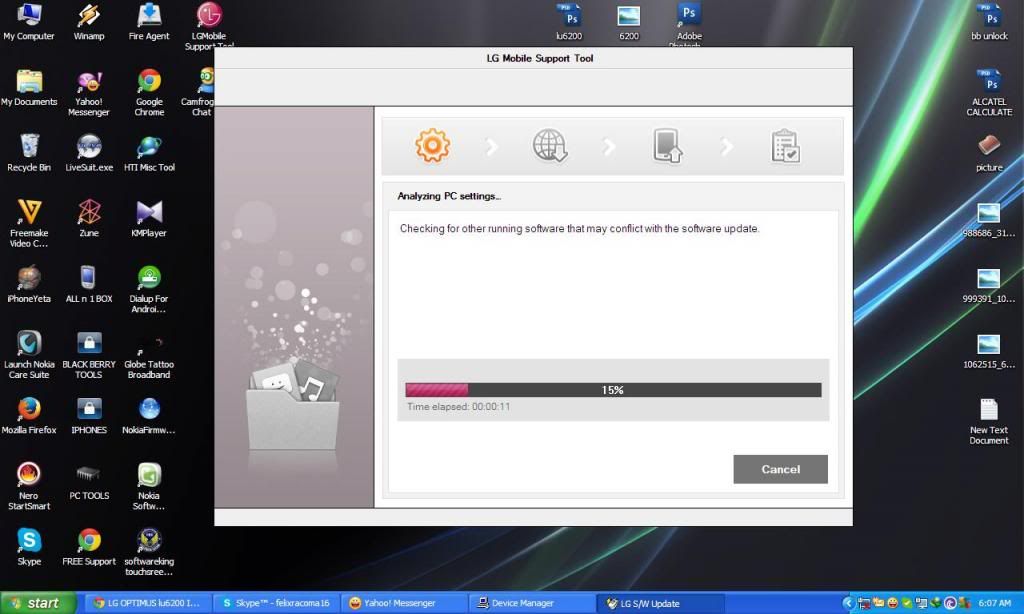
Task: Select the Dialup For Android shortcut
Action: click(149, 289)
